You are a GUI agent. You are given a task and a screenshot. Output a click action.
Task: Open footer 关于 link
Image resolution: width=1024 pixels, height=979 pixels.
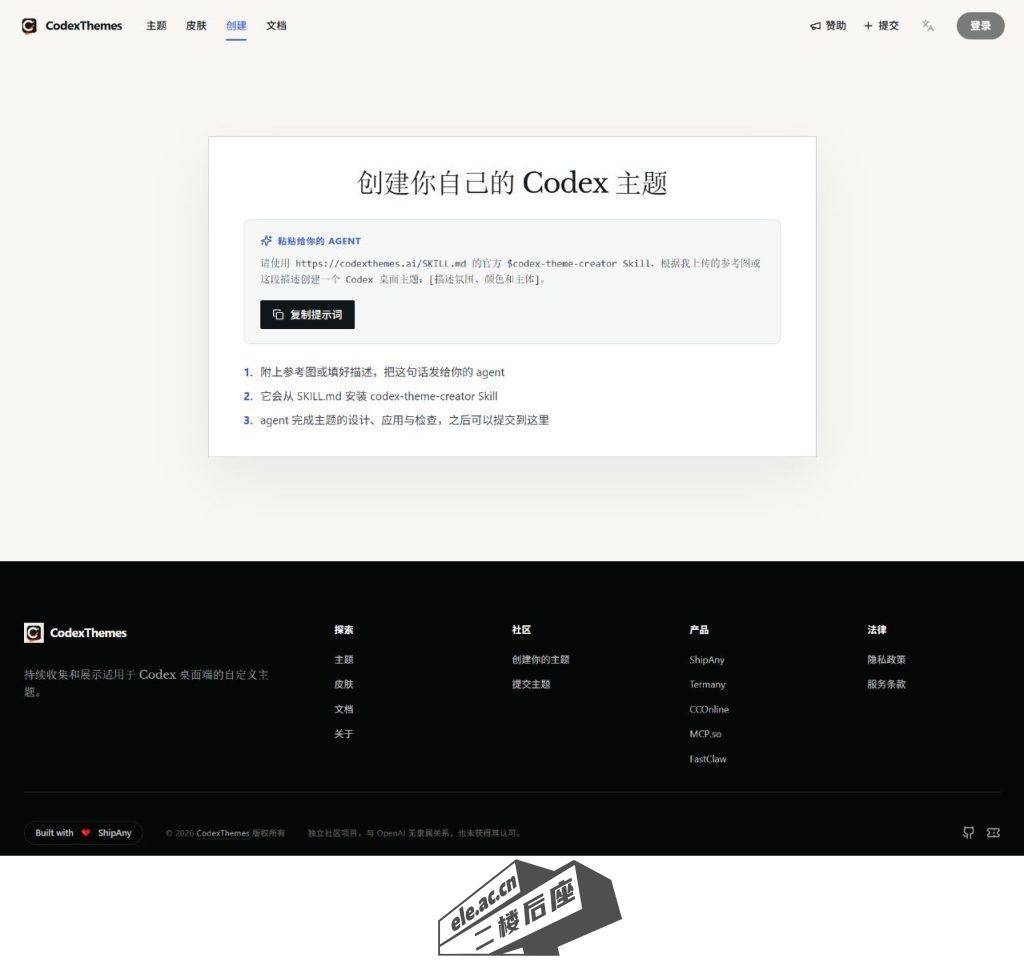344,734
